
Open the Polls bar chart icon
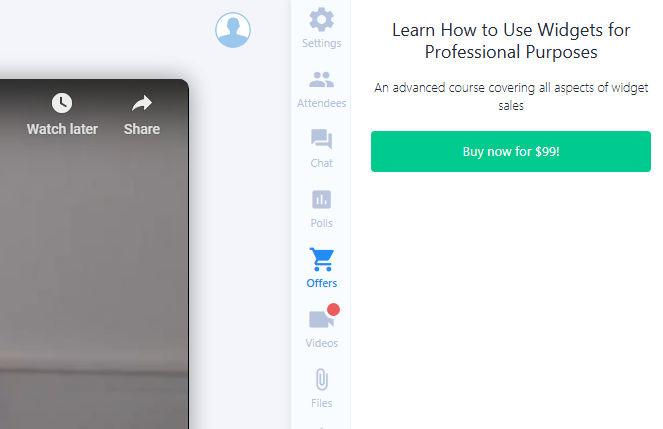tap(321, 200)
